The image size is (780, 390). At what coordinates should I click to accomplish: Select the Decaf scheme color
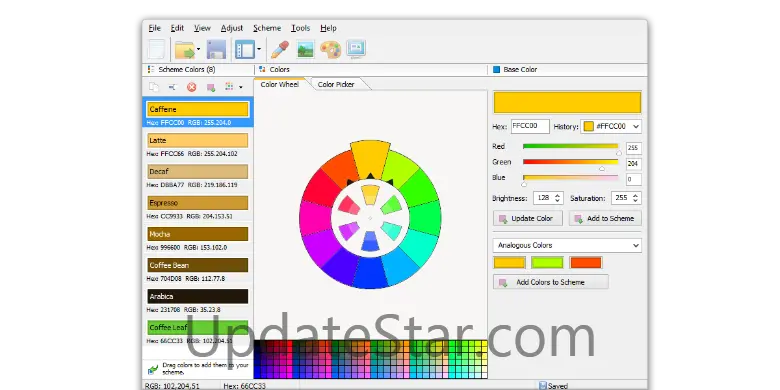click(x=197, y=176)
